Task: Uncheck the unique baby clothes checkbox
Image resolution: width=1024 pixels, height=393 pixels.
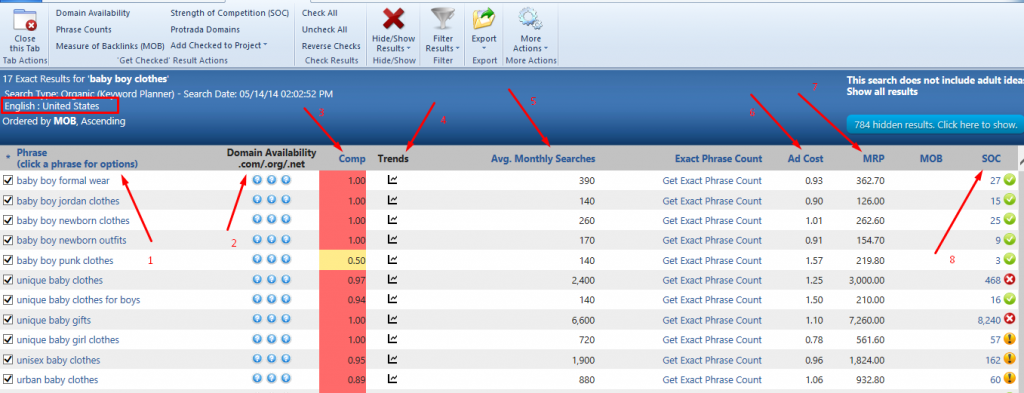Action: (x=8, y=280)
